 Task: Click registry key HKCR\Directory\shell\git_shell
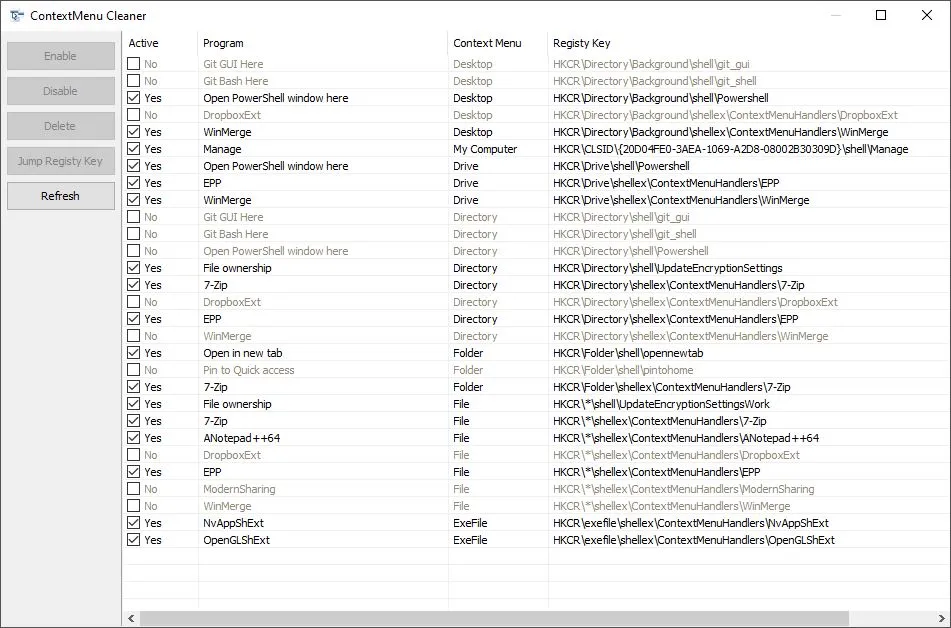(x=625, y=234)
